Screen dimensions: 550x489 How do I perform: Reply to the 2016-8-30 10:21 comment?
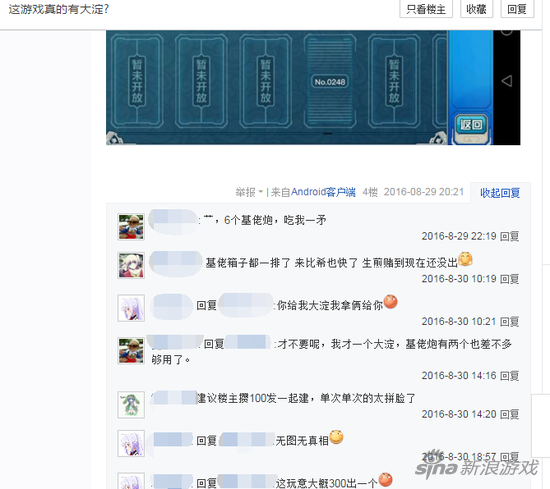pyautogui.click(x=509, y=322)
